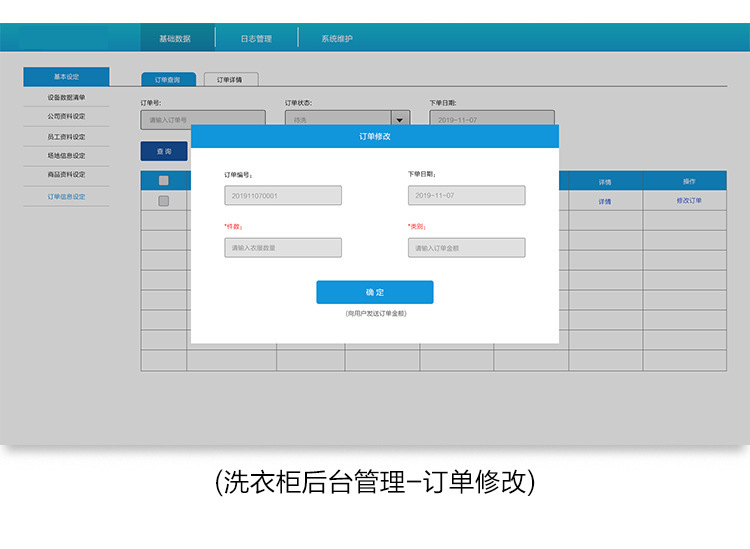Screen dimensions: 750x549
Task: Open the 订单状态 dropdown arrow
Action: pyautogui.click(x=400, y=119)
